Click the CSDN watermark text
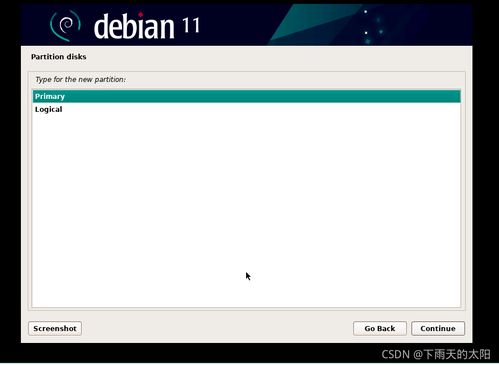 pyautogui.click(x=395, y=354)
